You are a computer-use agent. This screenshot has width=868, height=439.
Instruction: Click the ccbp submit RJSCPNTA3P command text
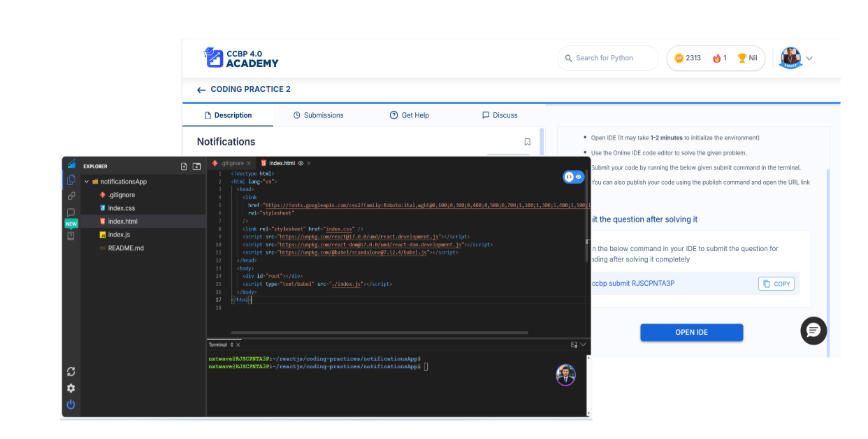click(x=633, y=283)
